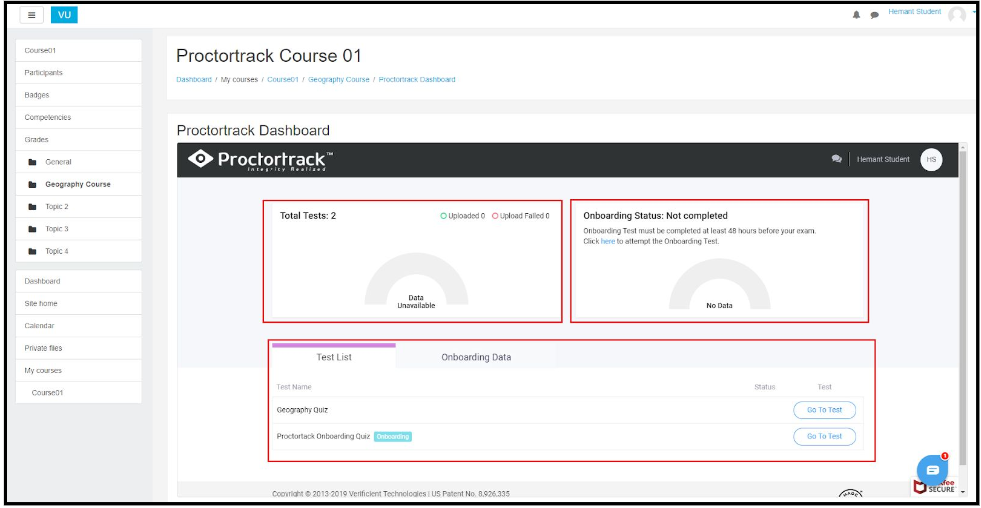Open Site home
The height and width of the screenshot is (508, 981).
click(x=78, y=303)
